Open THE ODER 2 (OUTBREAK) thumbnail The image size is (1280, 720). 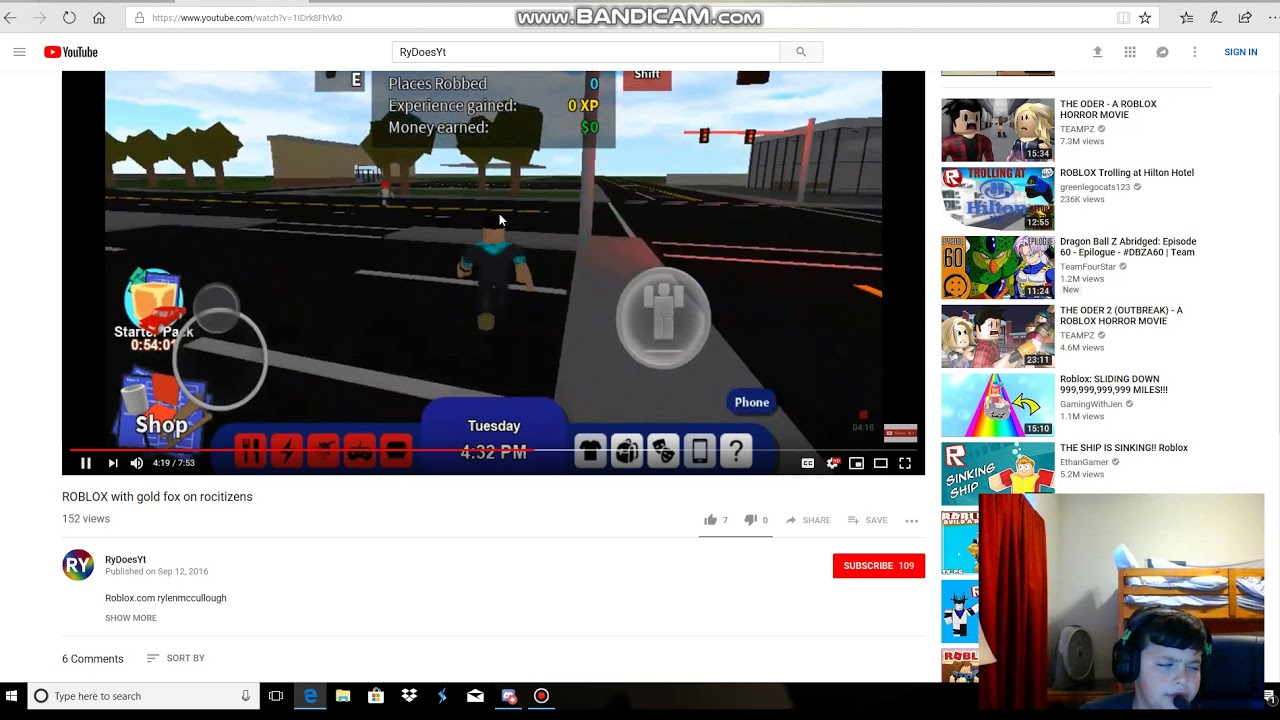click(997, 336)
